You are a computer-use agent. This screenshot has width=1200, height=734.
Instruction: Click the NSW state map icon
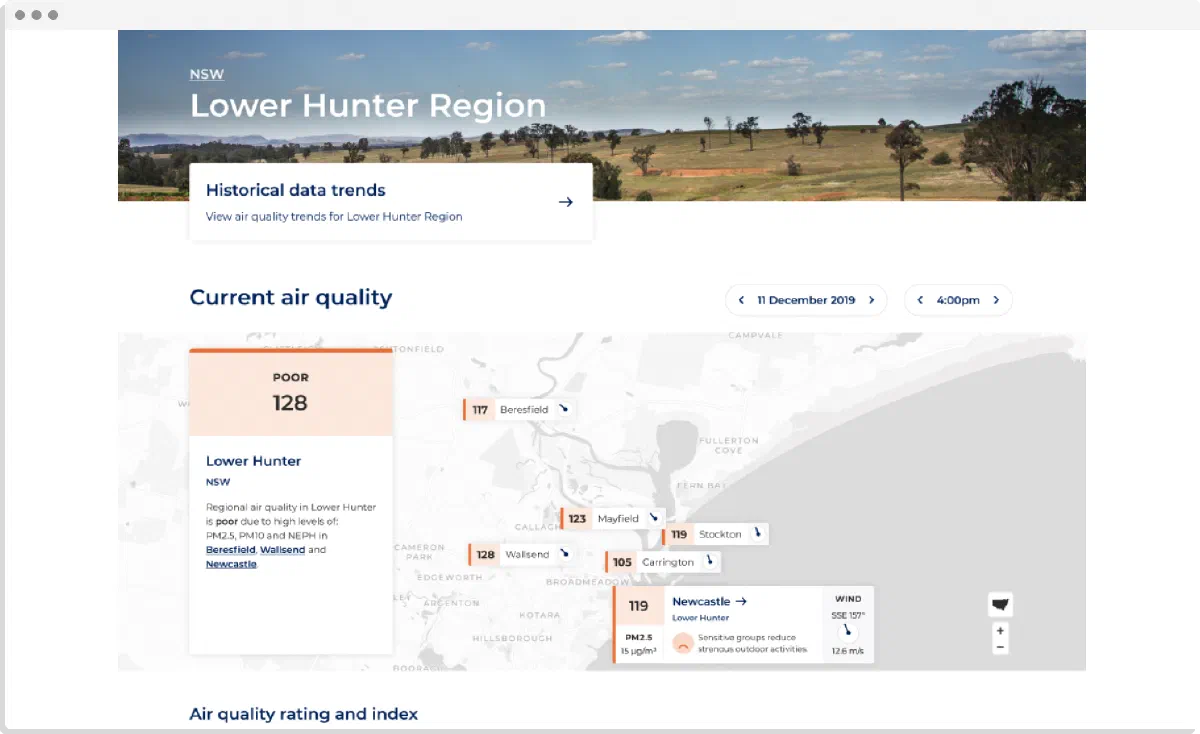[x=1000, y=605]
